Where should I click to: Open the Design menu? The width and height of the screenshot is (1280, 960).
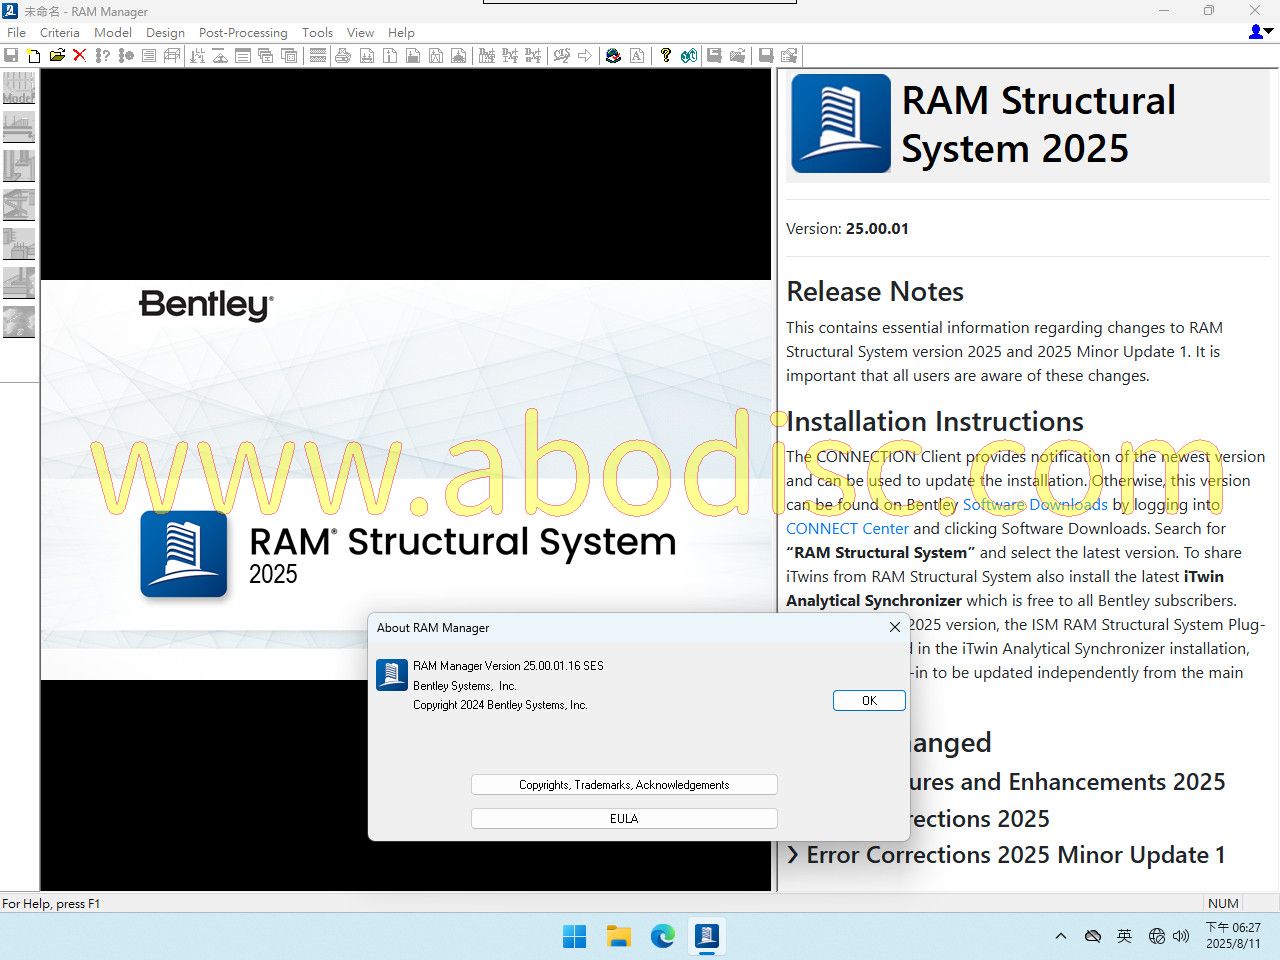click(165, 32)
